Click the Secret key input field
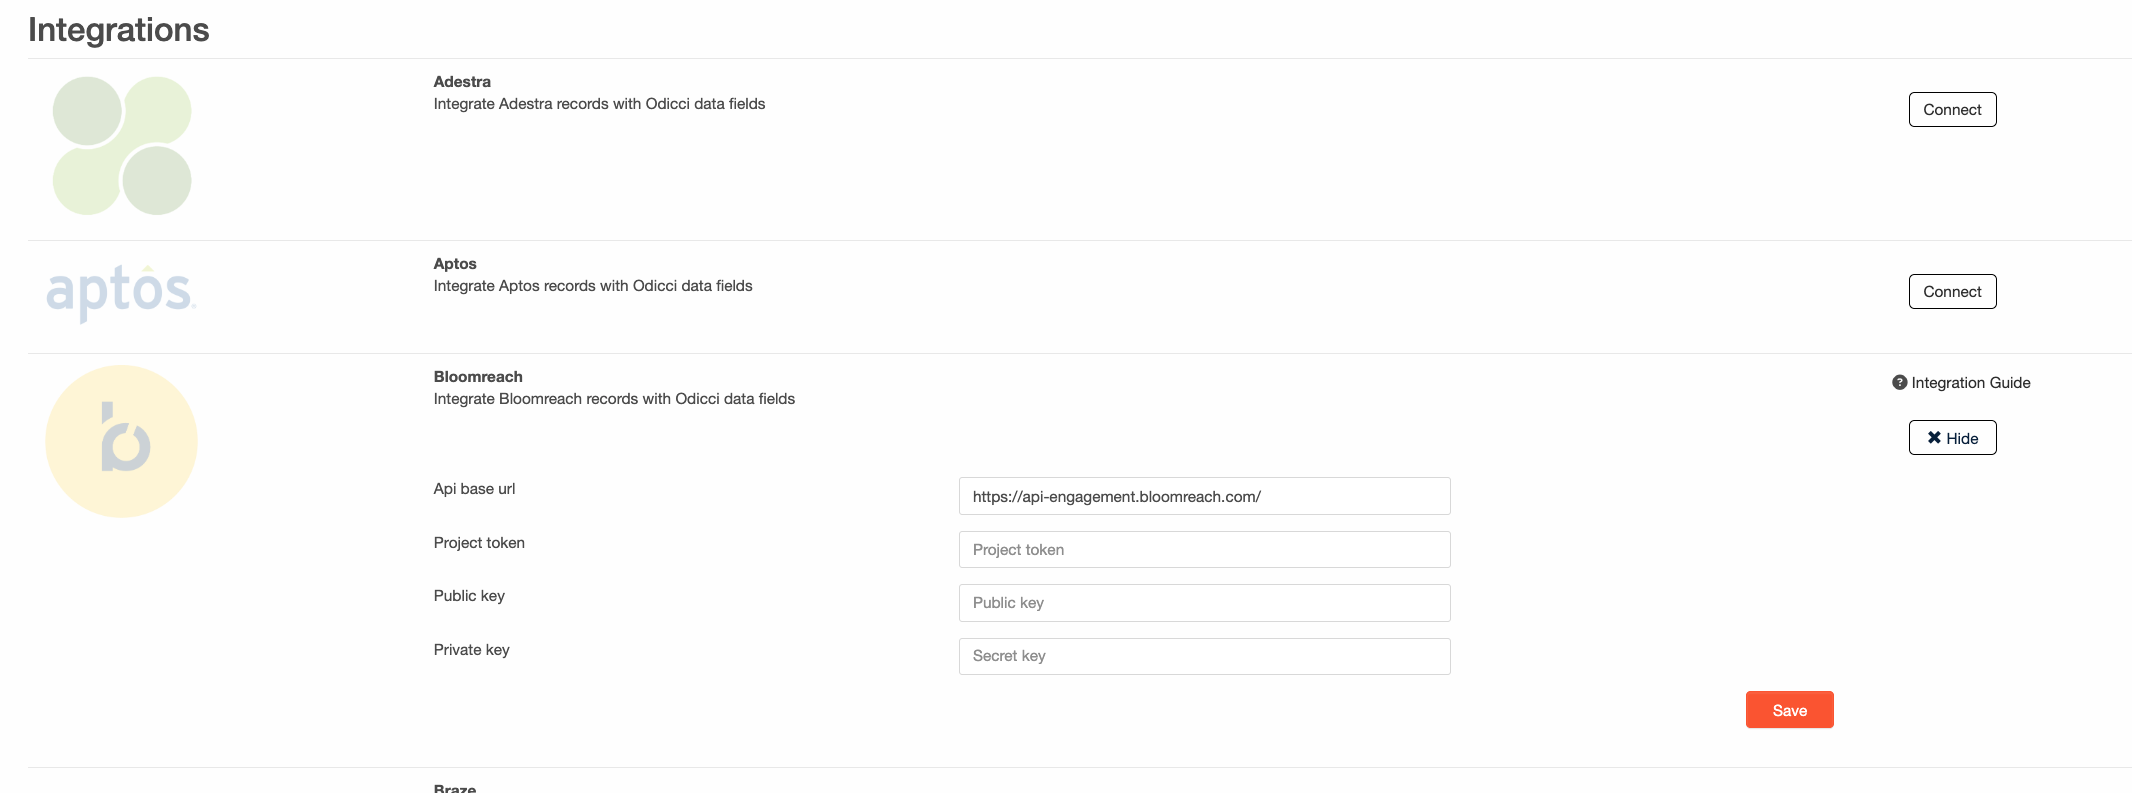This screenshot has width=2132, height=793. coord(1203,656)
